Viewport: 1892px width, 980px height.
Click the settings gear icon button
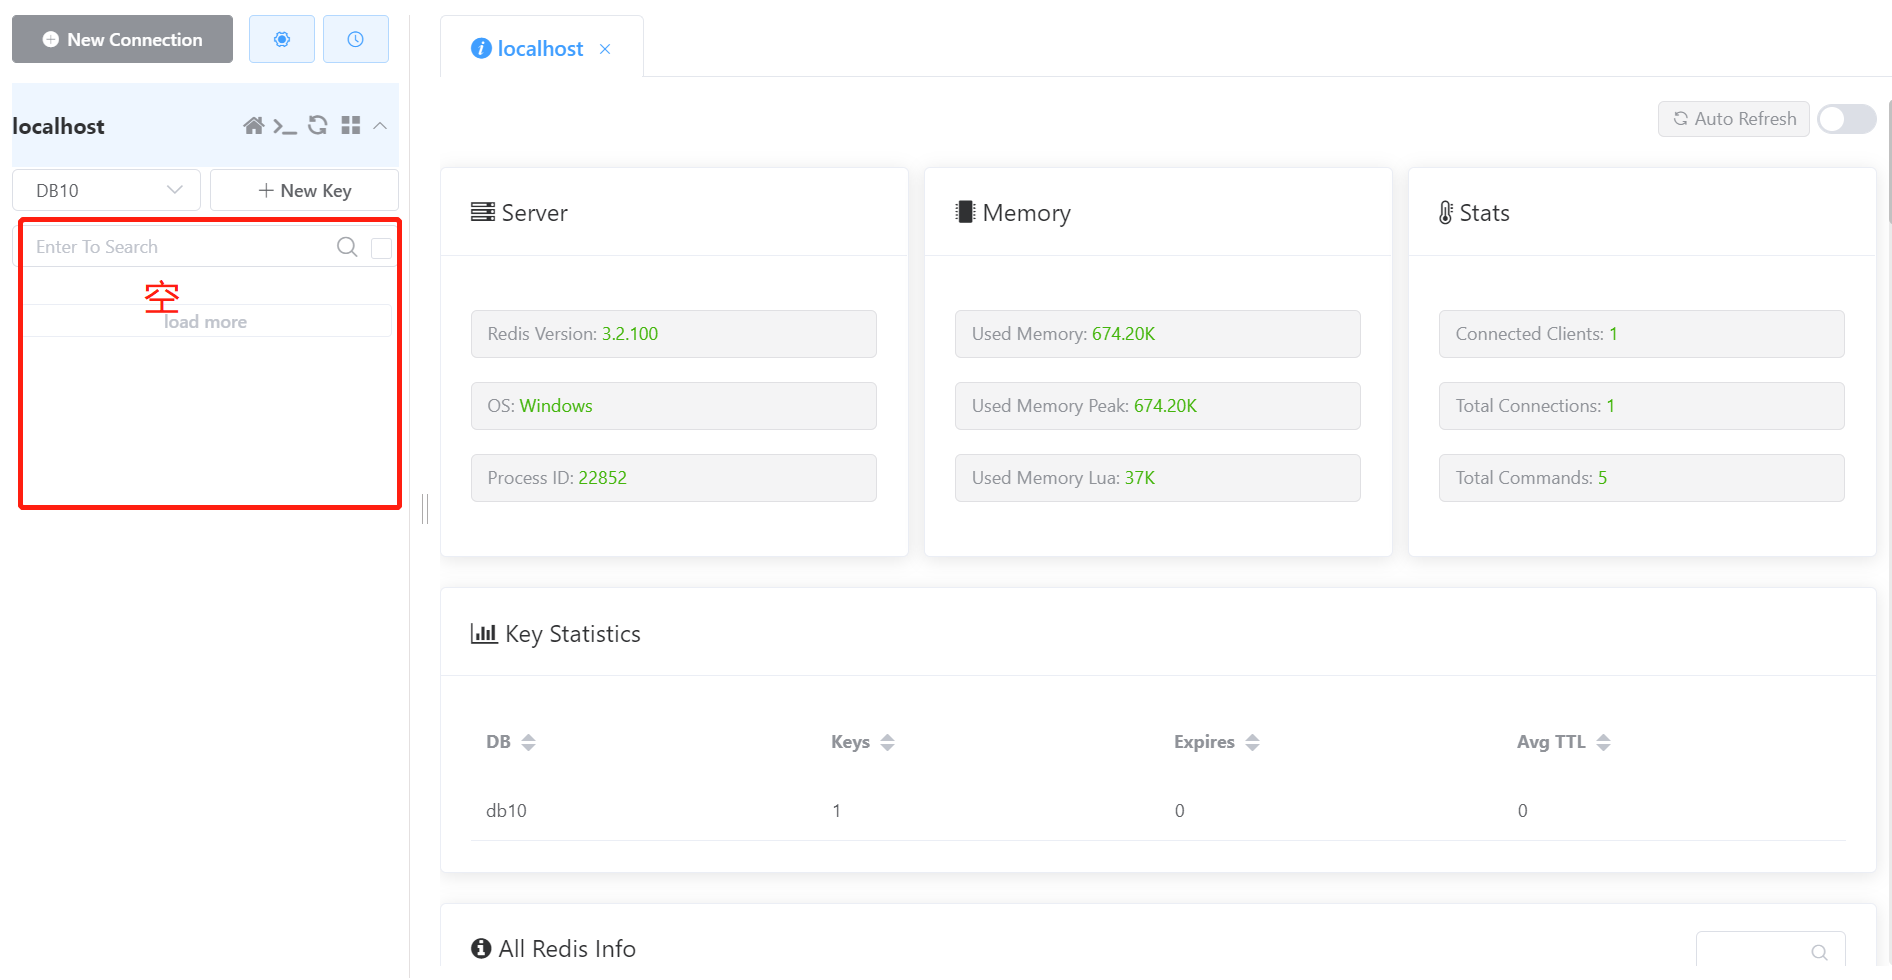(281, 39)
